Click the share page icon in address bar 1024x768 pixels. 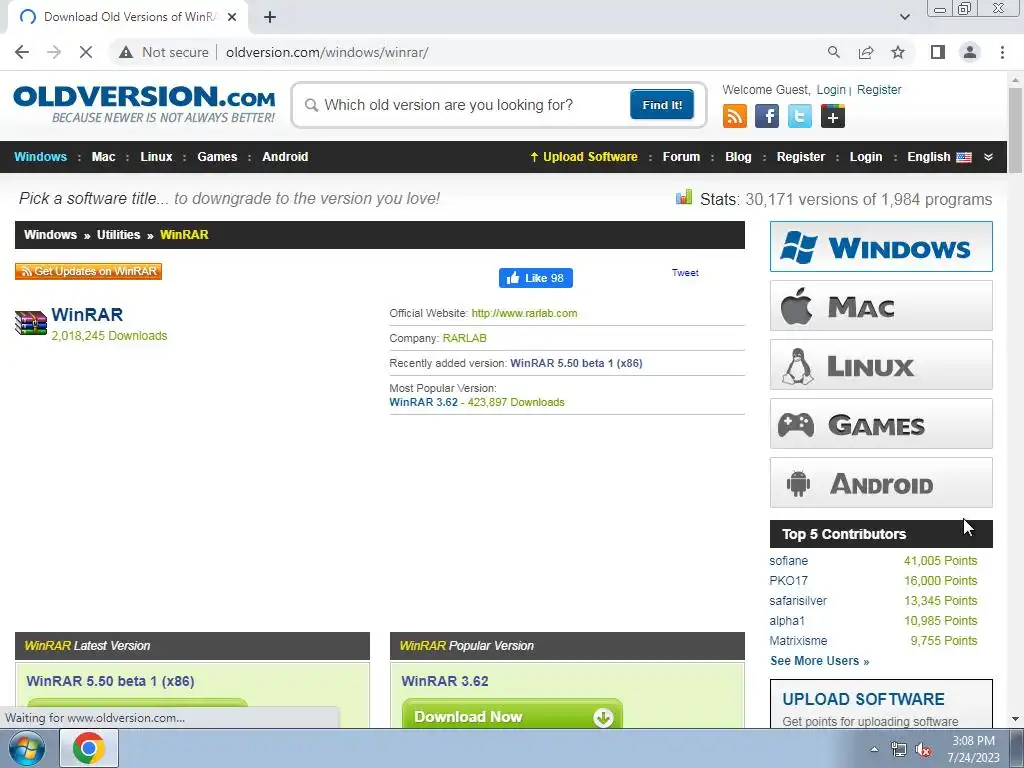[866, 52]
